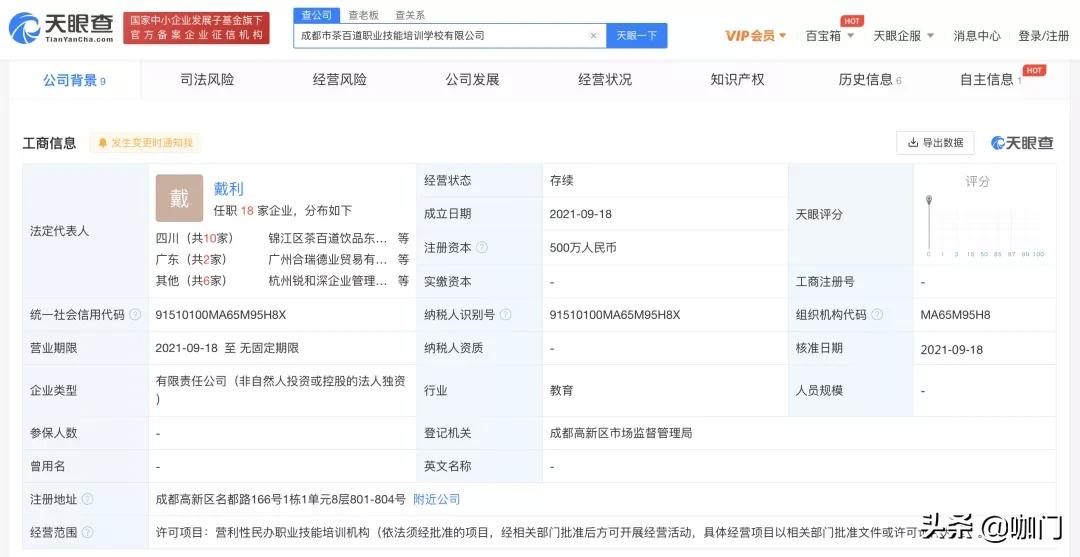Screen dimensions: 1080x557
Task: Click the TianYanCha logo in the header
Action: [x=60, y=27]
